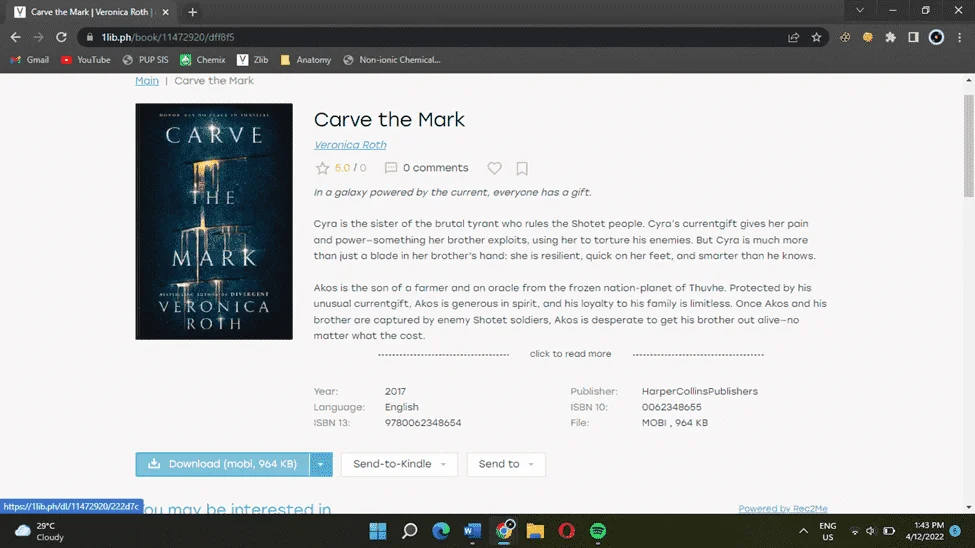
Task: Show hidden system tray icons
Action: click(803, 531)
